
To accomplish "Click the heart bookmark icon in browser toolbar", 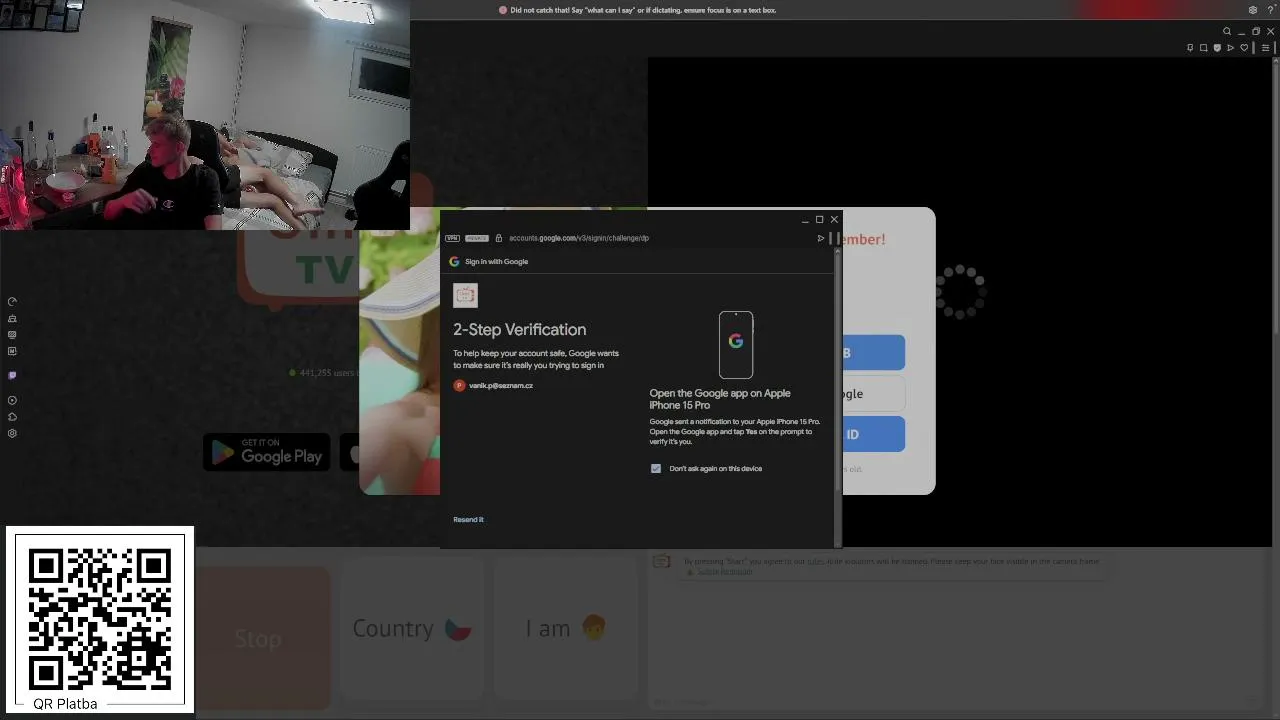I will (x=1244, y=48).
